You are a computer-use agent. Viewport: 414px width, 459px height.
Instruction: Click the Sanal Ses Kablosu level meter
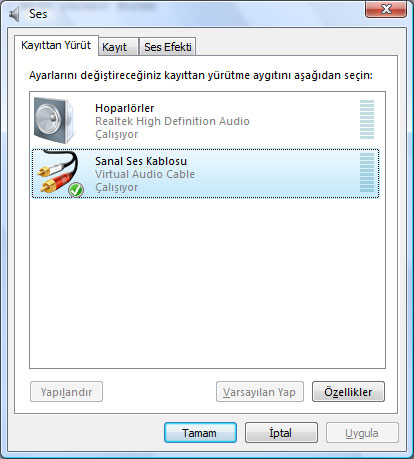tap(367, 172)
